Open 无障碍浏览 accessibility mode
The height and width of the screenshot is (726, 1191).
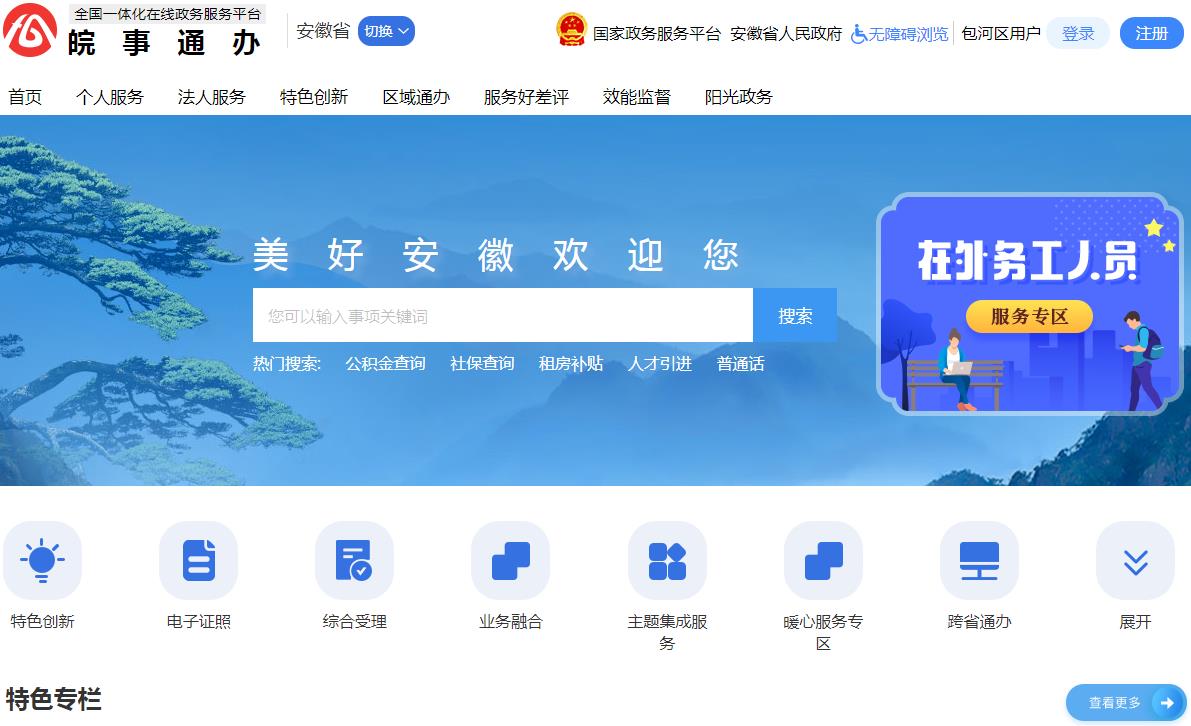coord(898,33)
